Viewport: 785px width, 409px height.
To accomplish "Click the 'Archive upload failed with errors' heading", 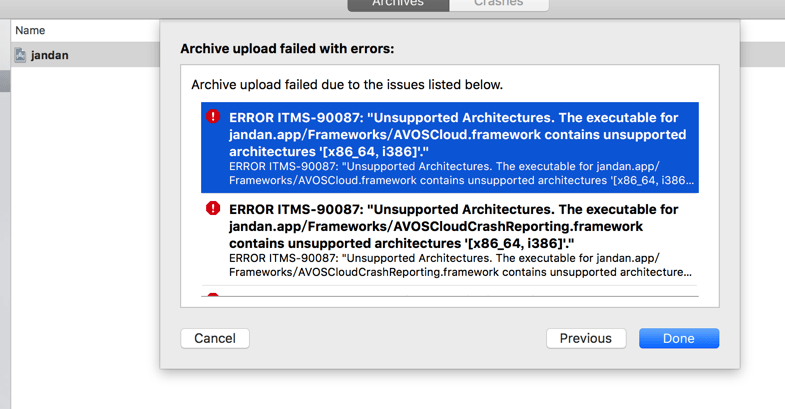I will point(287,49).
